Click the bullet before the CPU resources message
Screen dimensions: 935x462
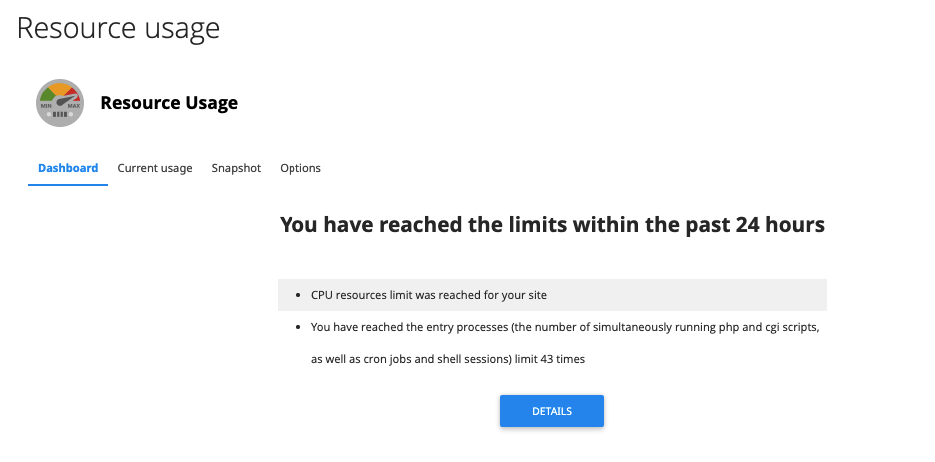coord(300,295)
